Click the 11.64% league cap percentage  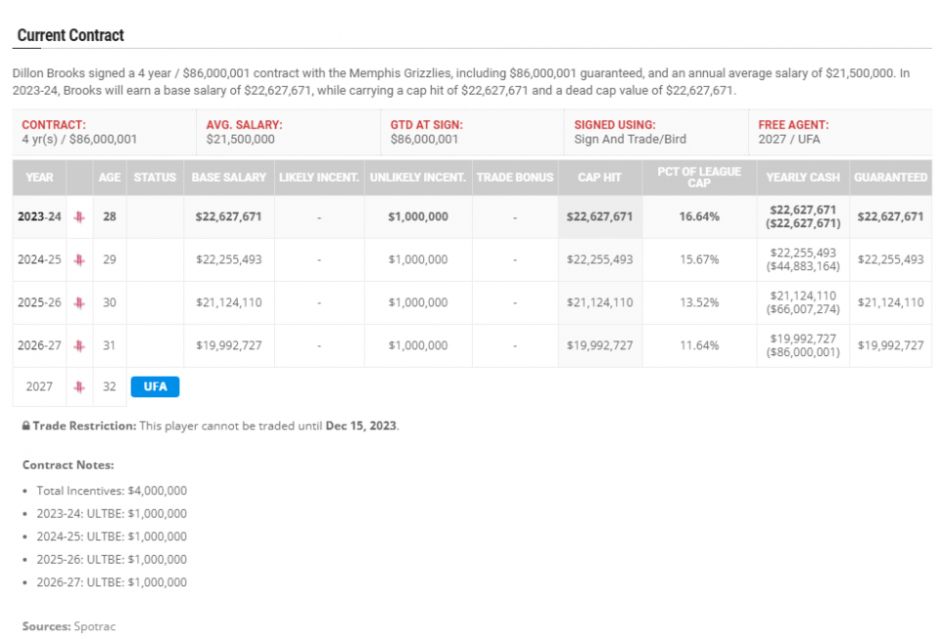click(x=699, y=346)
